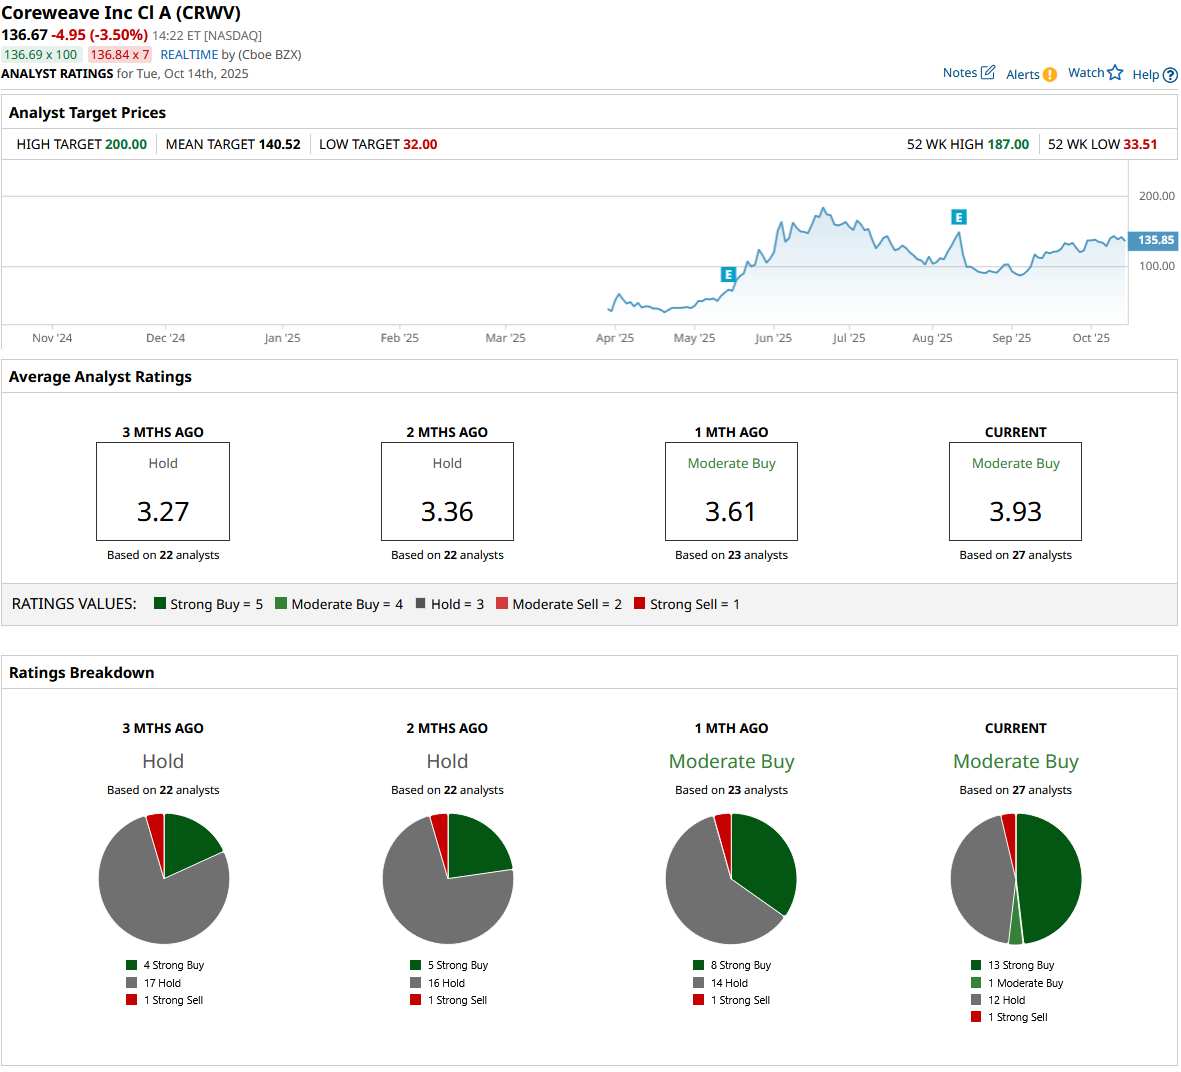Image resolution: width=1181 pixels, height=1072 pixels.
Task: Click the 1 MTH AGO ratings pie chart
Action: (x=731, y=879)
